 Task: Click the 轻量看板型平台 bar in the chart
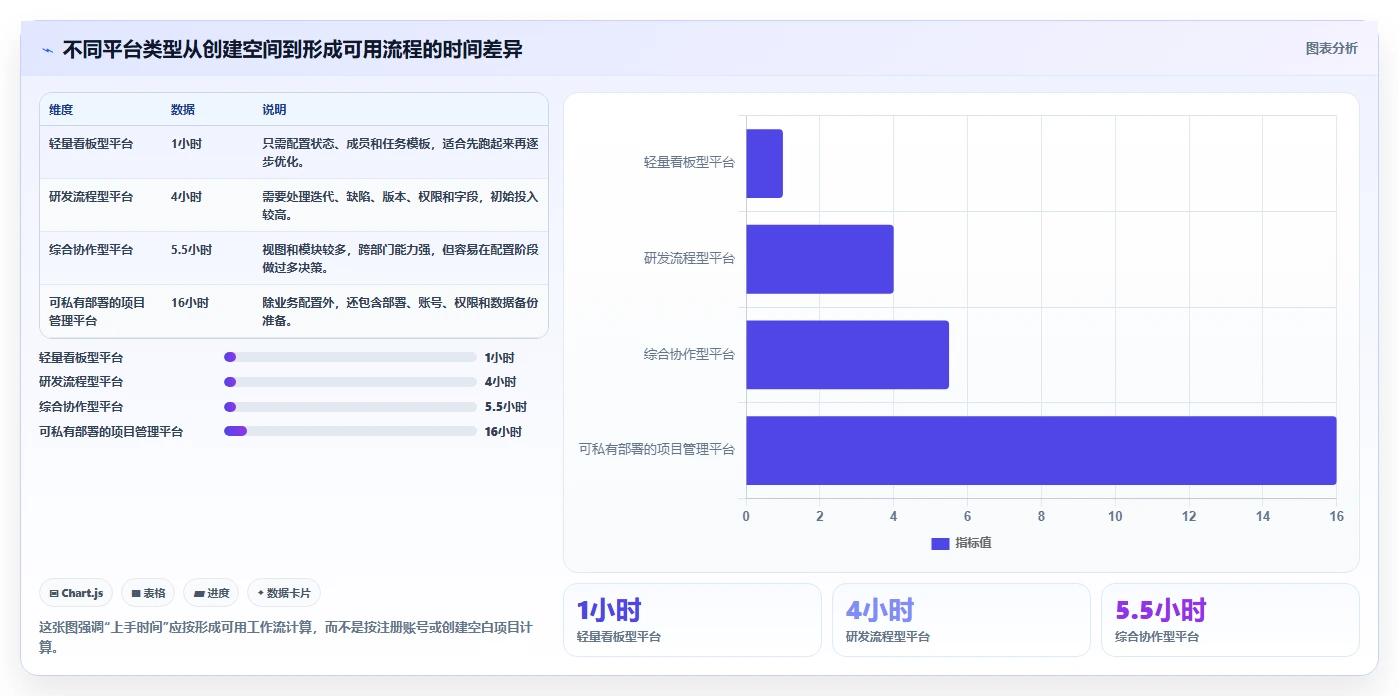(764, 163)
